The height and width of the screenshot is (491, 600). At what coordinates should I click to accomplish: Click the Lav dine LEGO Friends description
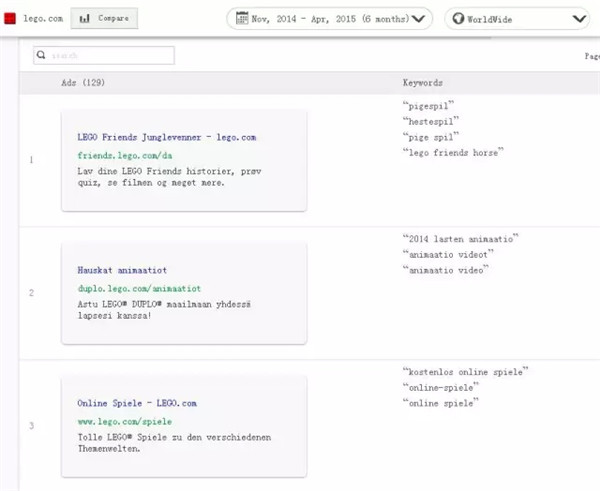(170, 177)
